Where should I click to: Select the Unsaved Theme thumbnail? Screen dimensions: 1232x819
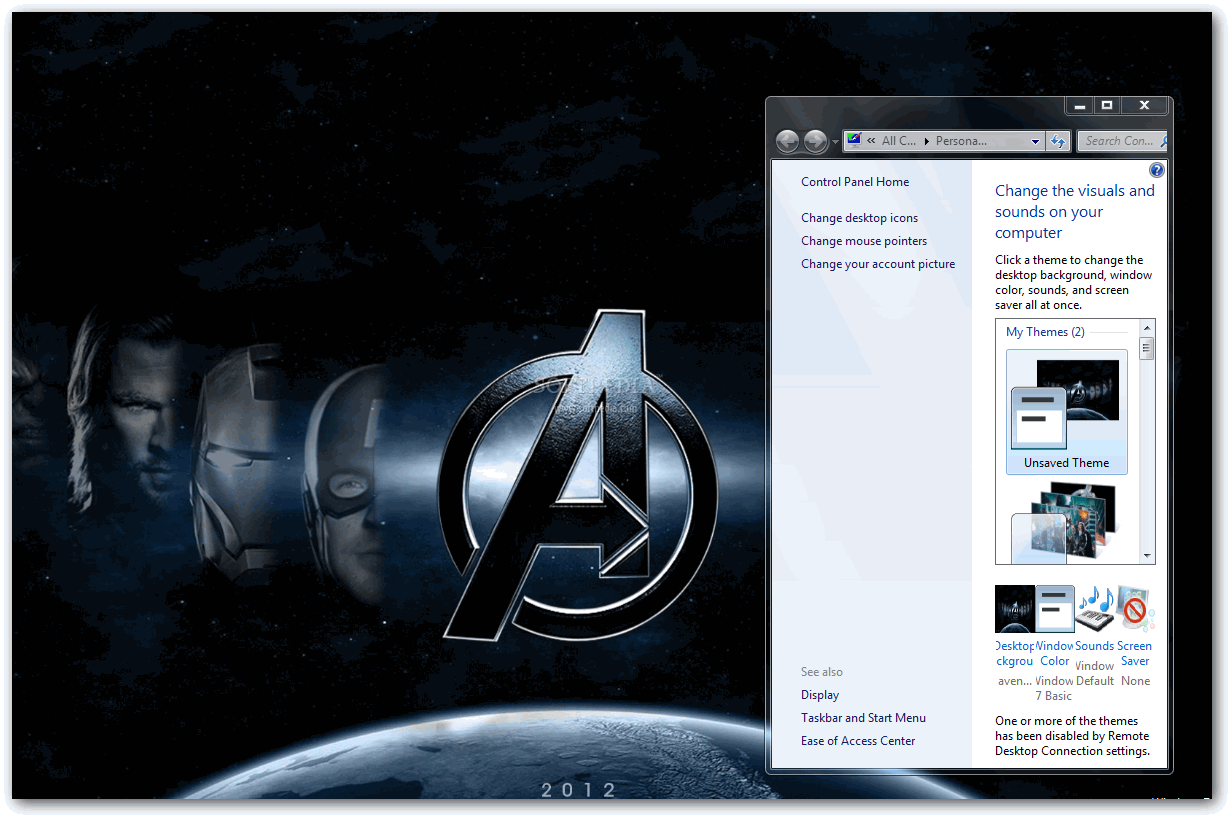1066,412
